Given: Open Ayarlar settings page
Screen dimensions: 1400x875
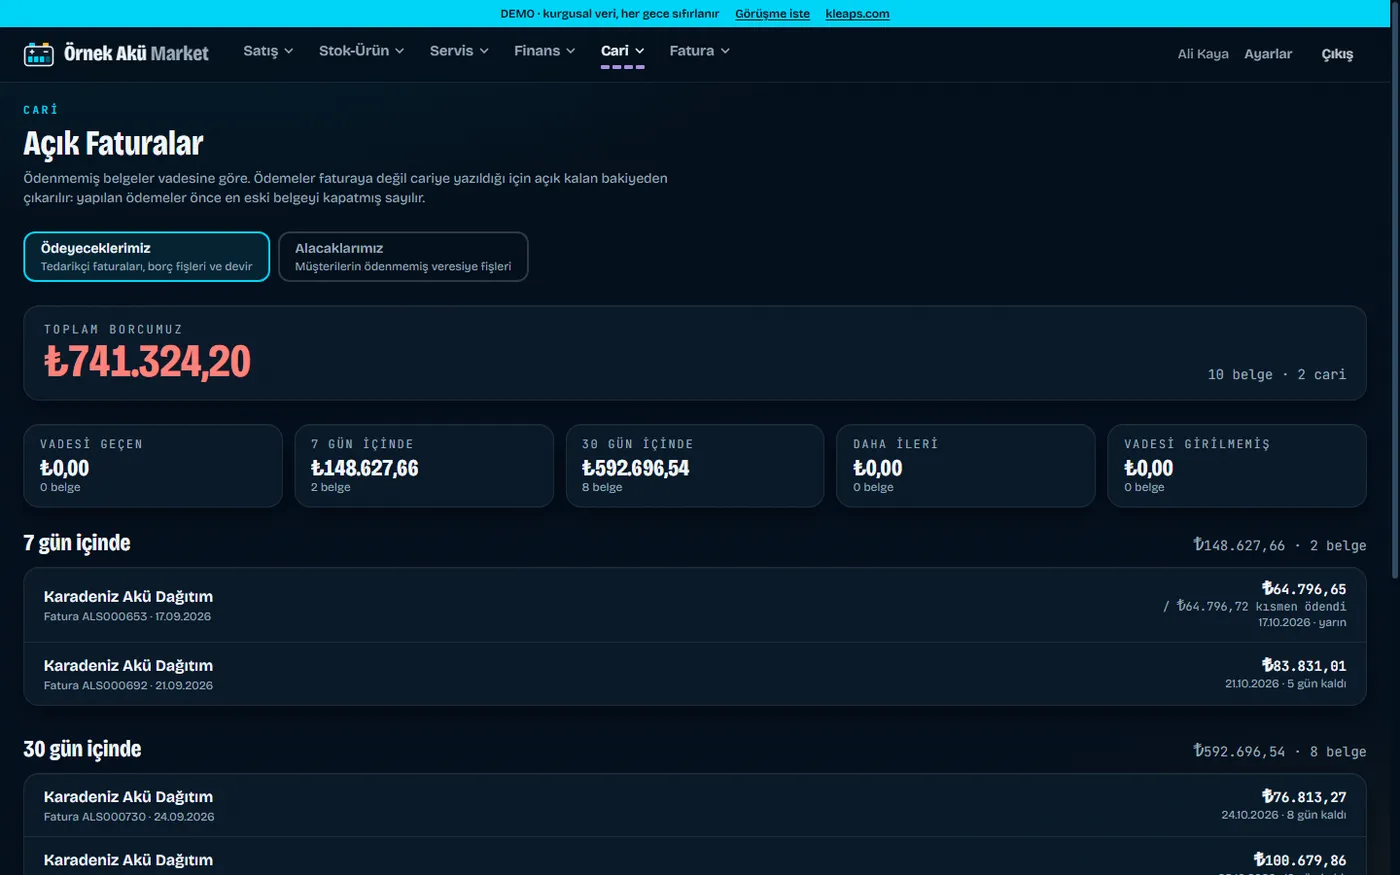Looking at the screenshot, I should tap(1268, 54).
